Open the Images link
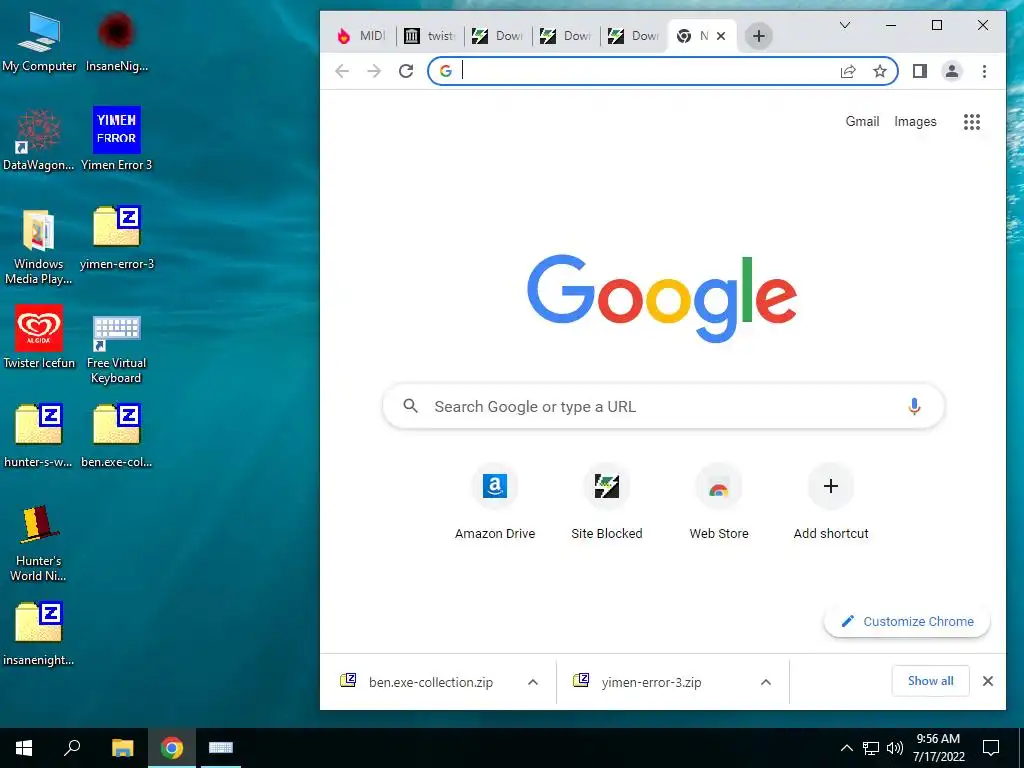 [915, 121]
